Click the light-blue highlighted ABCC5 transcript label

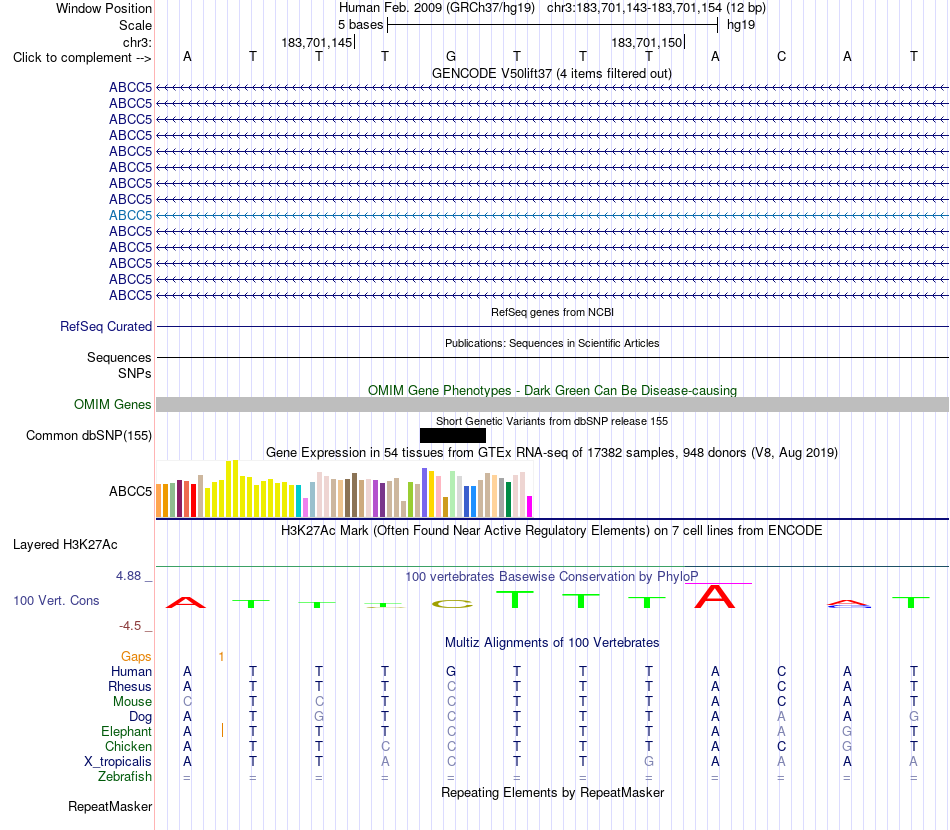[130, 215]
